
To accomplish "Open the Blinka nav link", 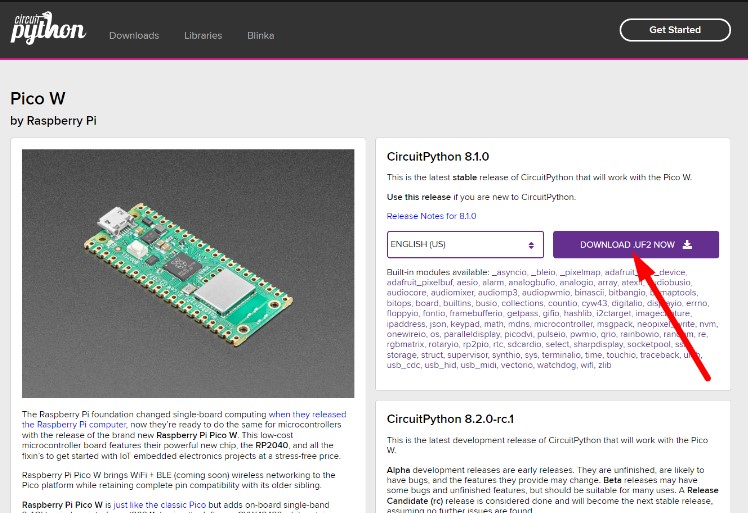I will tap(261, 36).
